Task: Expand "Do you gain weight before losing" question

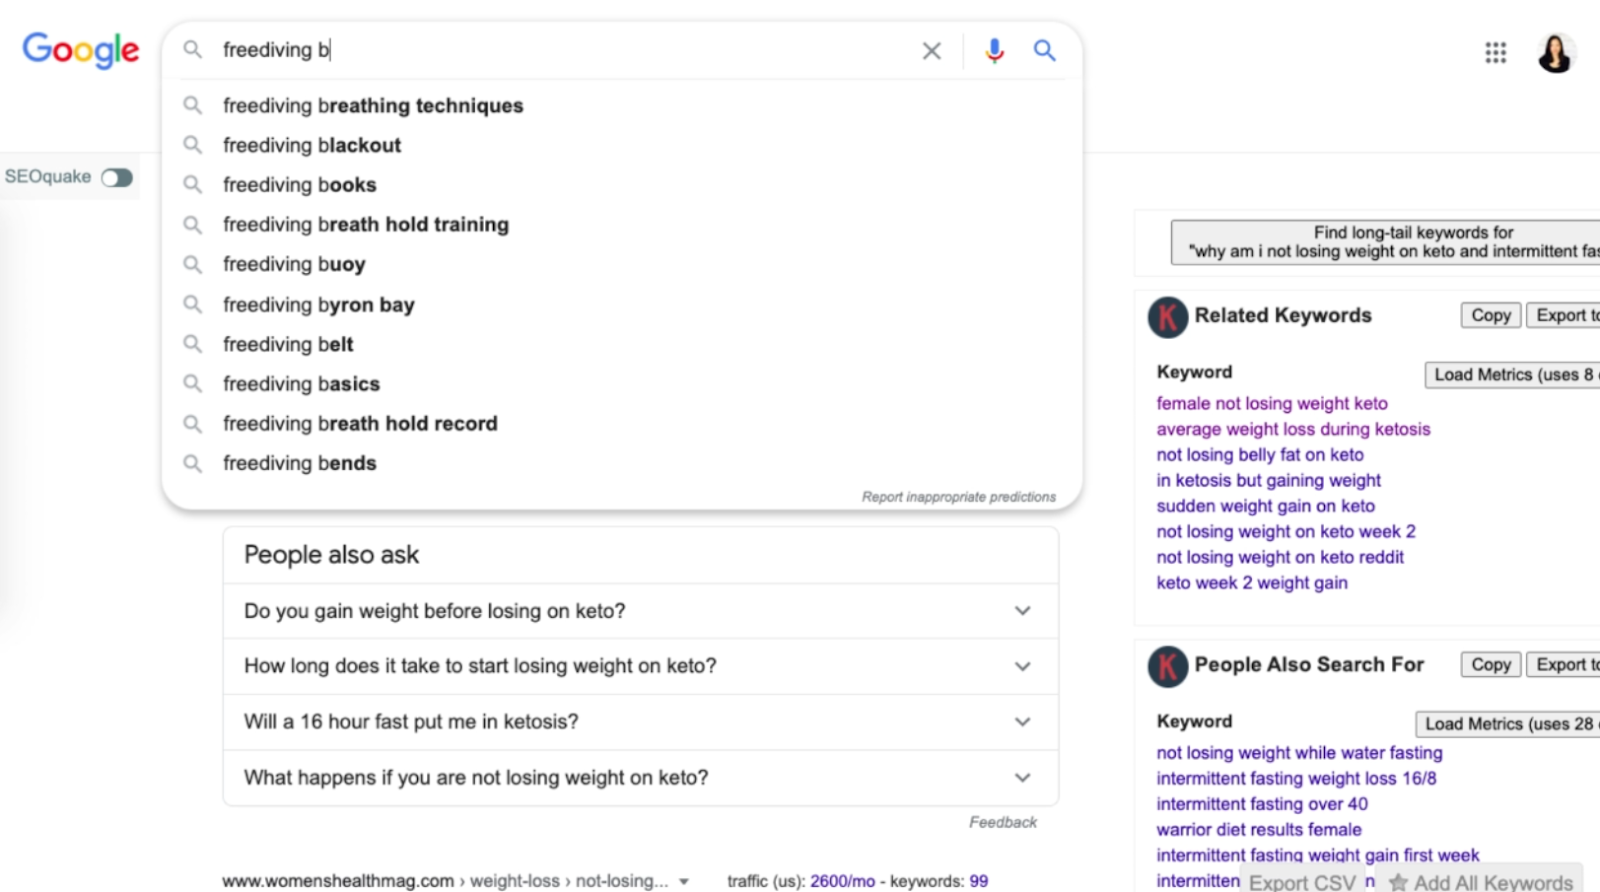Action: [x=1022, y=611]
